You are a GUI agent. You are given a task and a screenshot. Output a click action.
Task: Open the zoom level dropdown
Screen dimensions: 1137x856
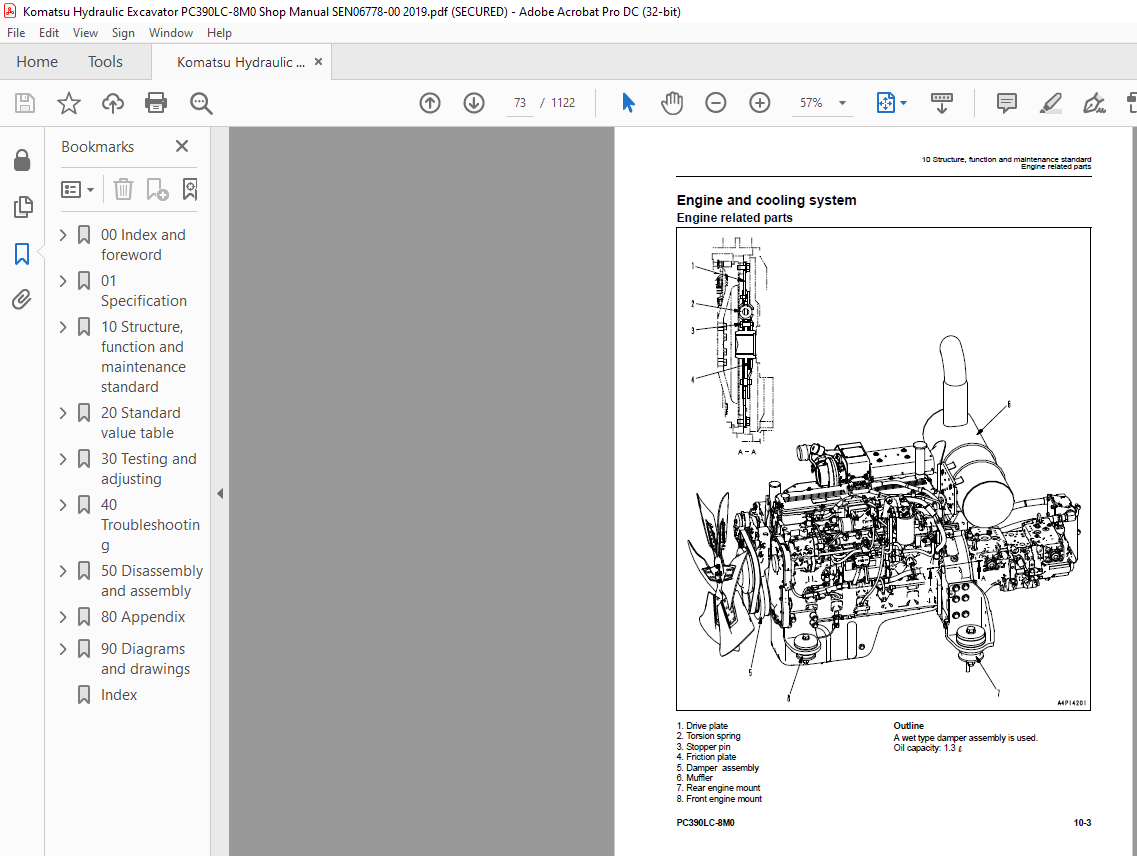(x=843, y=103)
